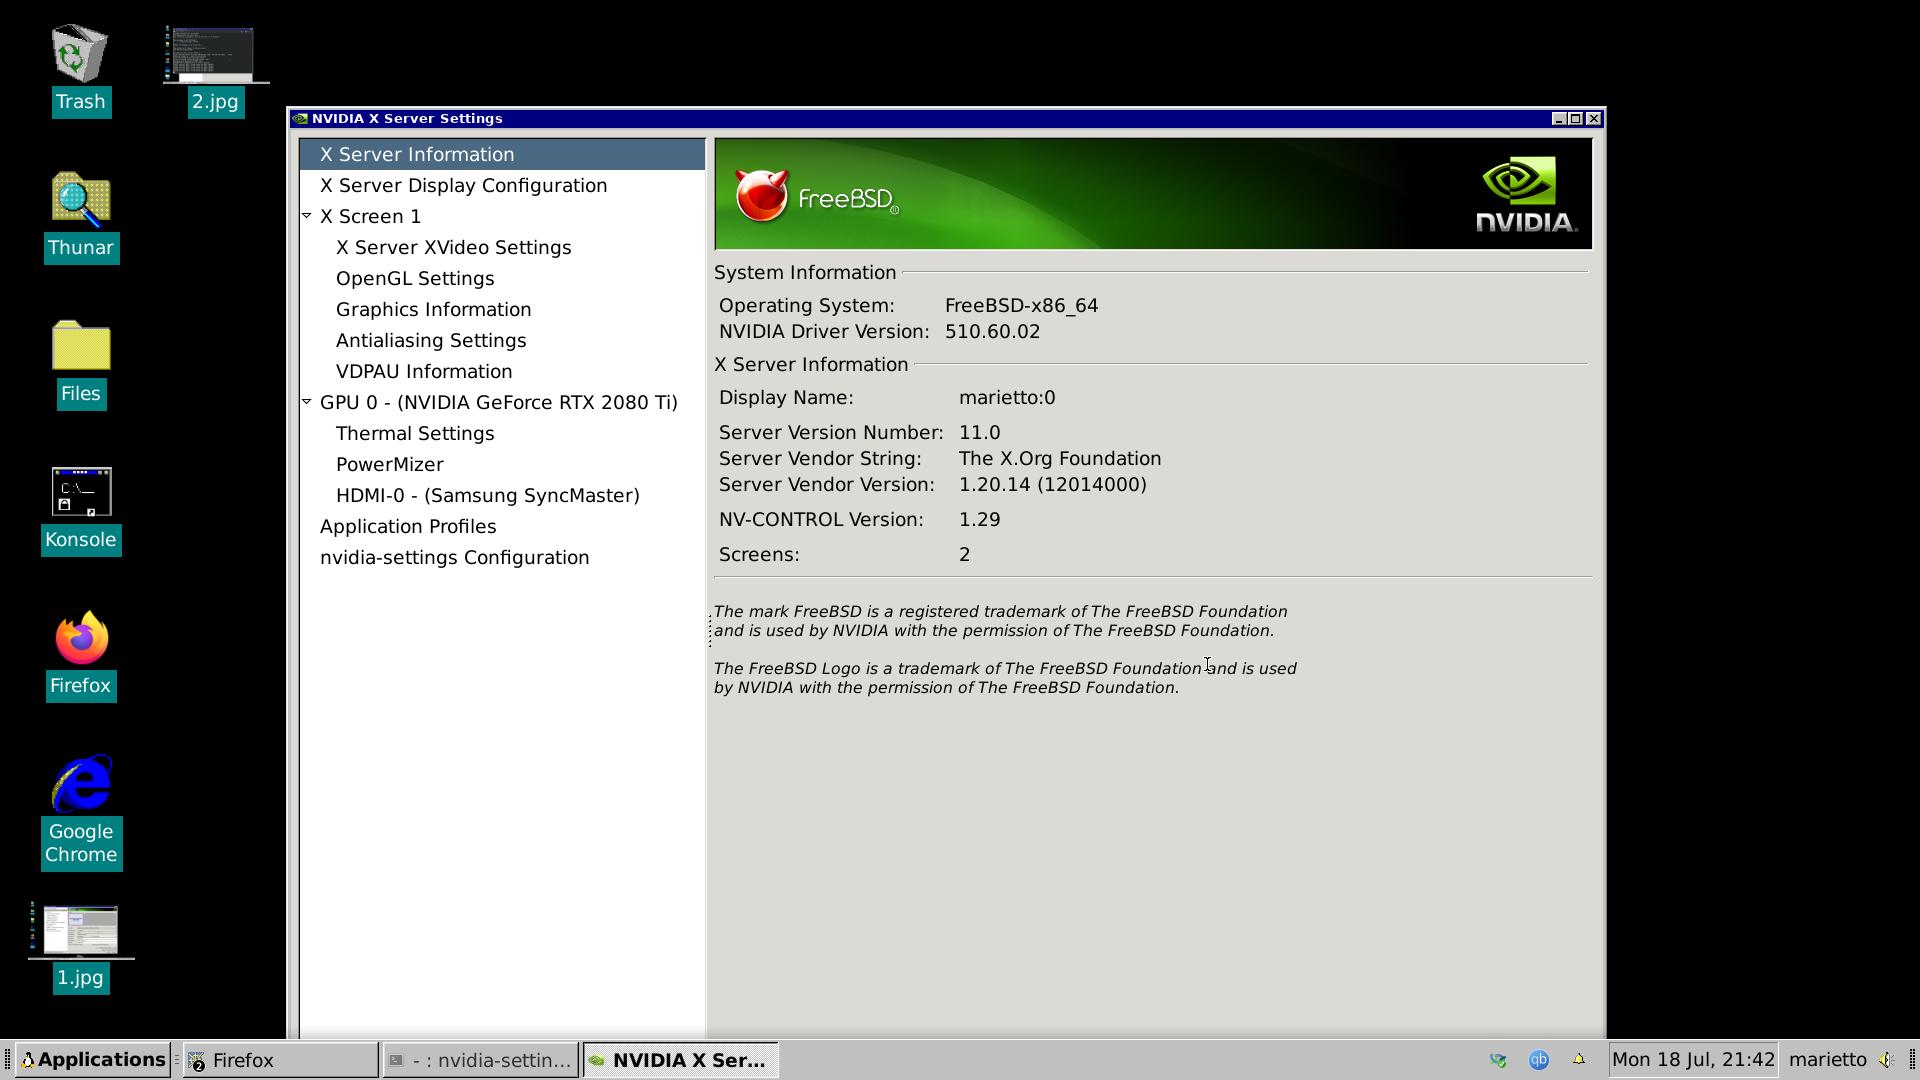Select PowerMizer in the sidebar
Image resolution: width=1920 pixels, height=1080 pixels.
[x=389, y=465]
